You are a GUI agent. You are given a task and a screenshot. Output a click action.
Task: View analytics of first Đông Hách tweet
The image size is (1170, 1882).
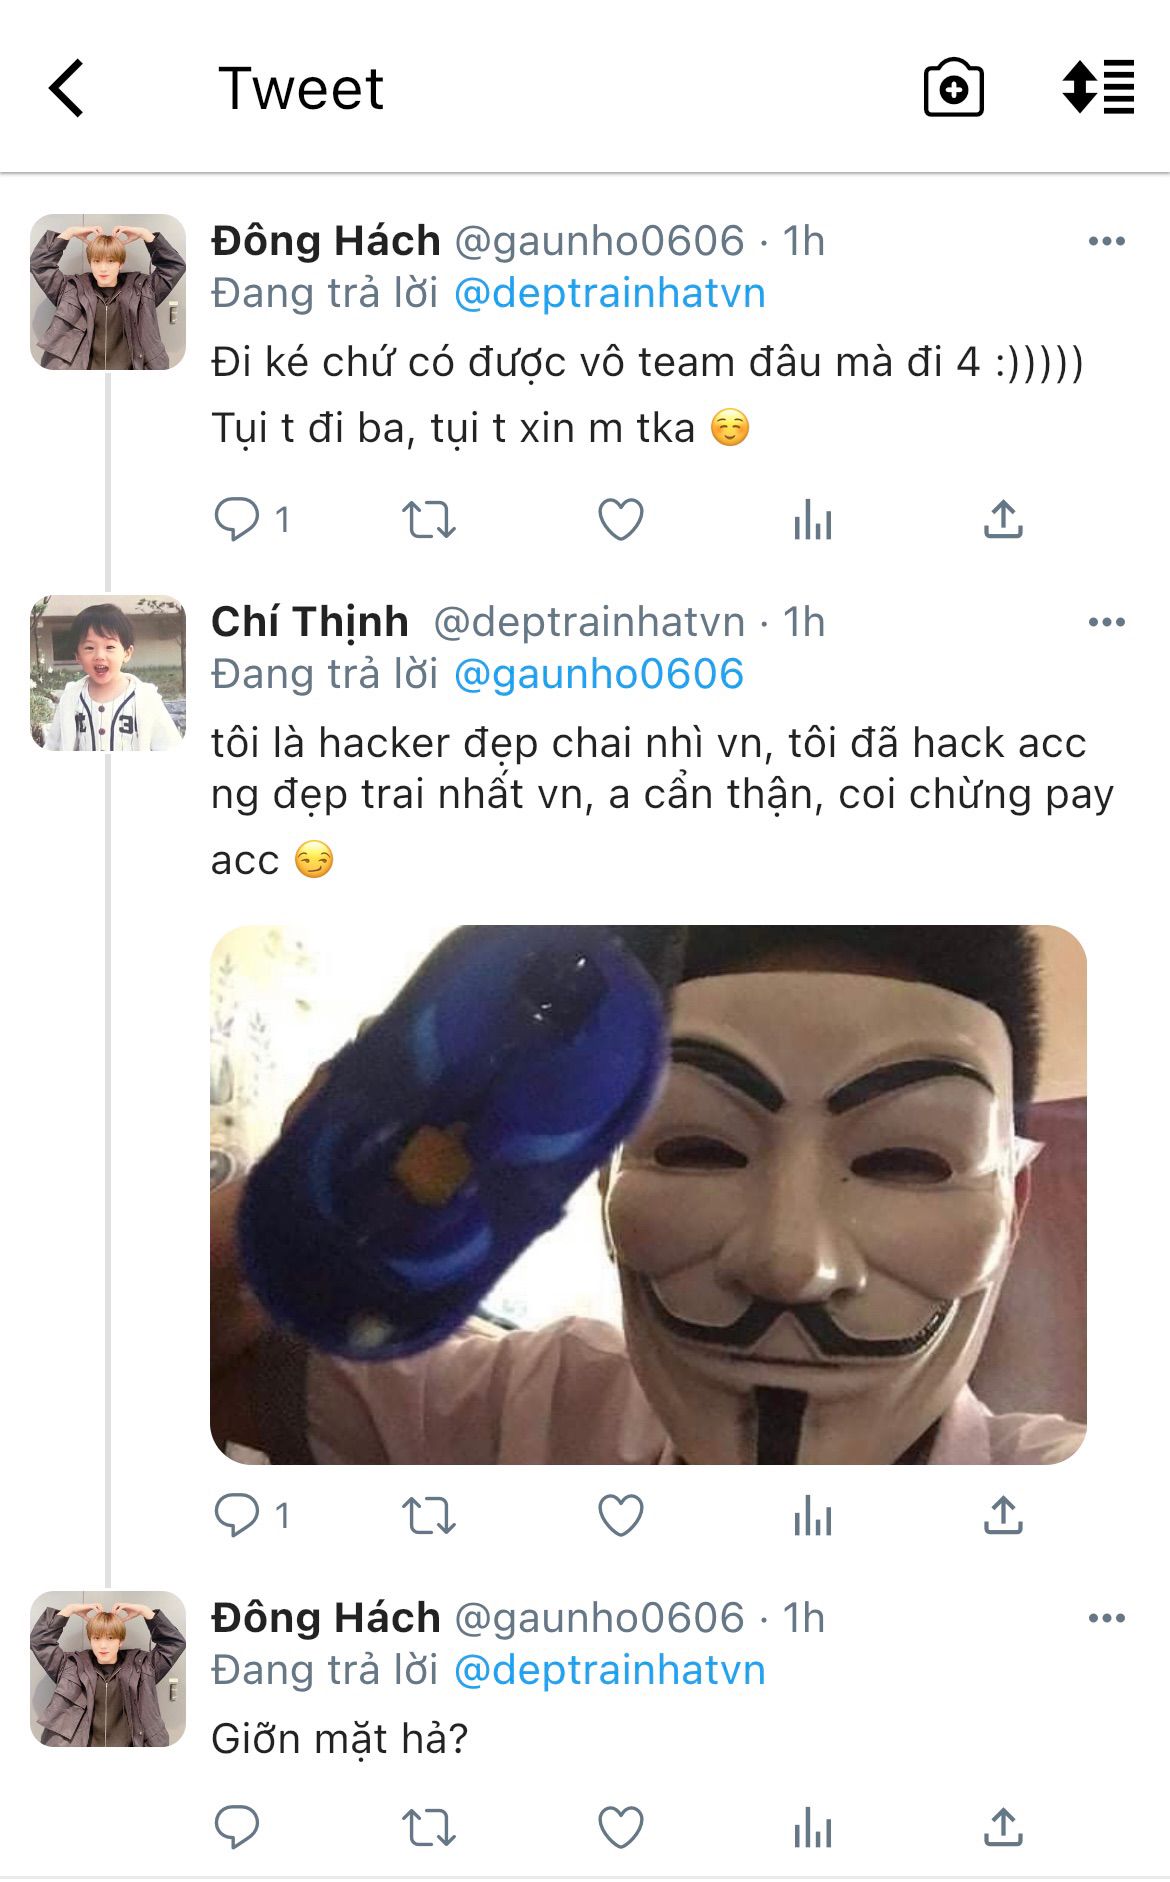pyautogui.click(x=813, y=520)
